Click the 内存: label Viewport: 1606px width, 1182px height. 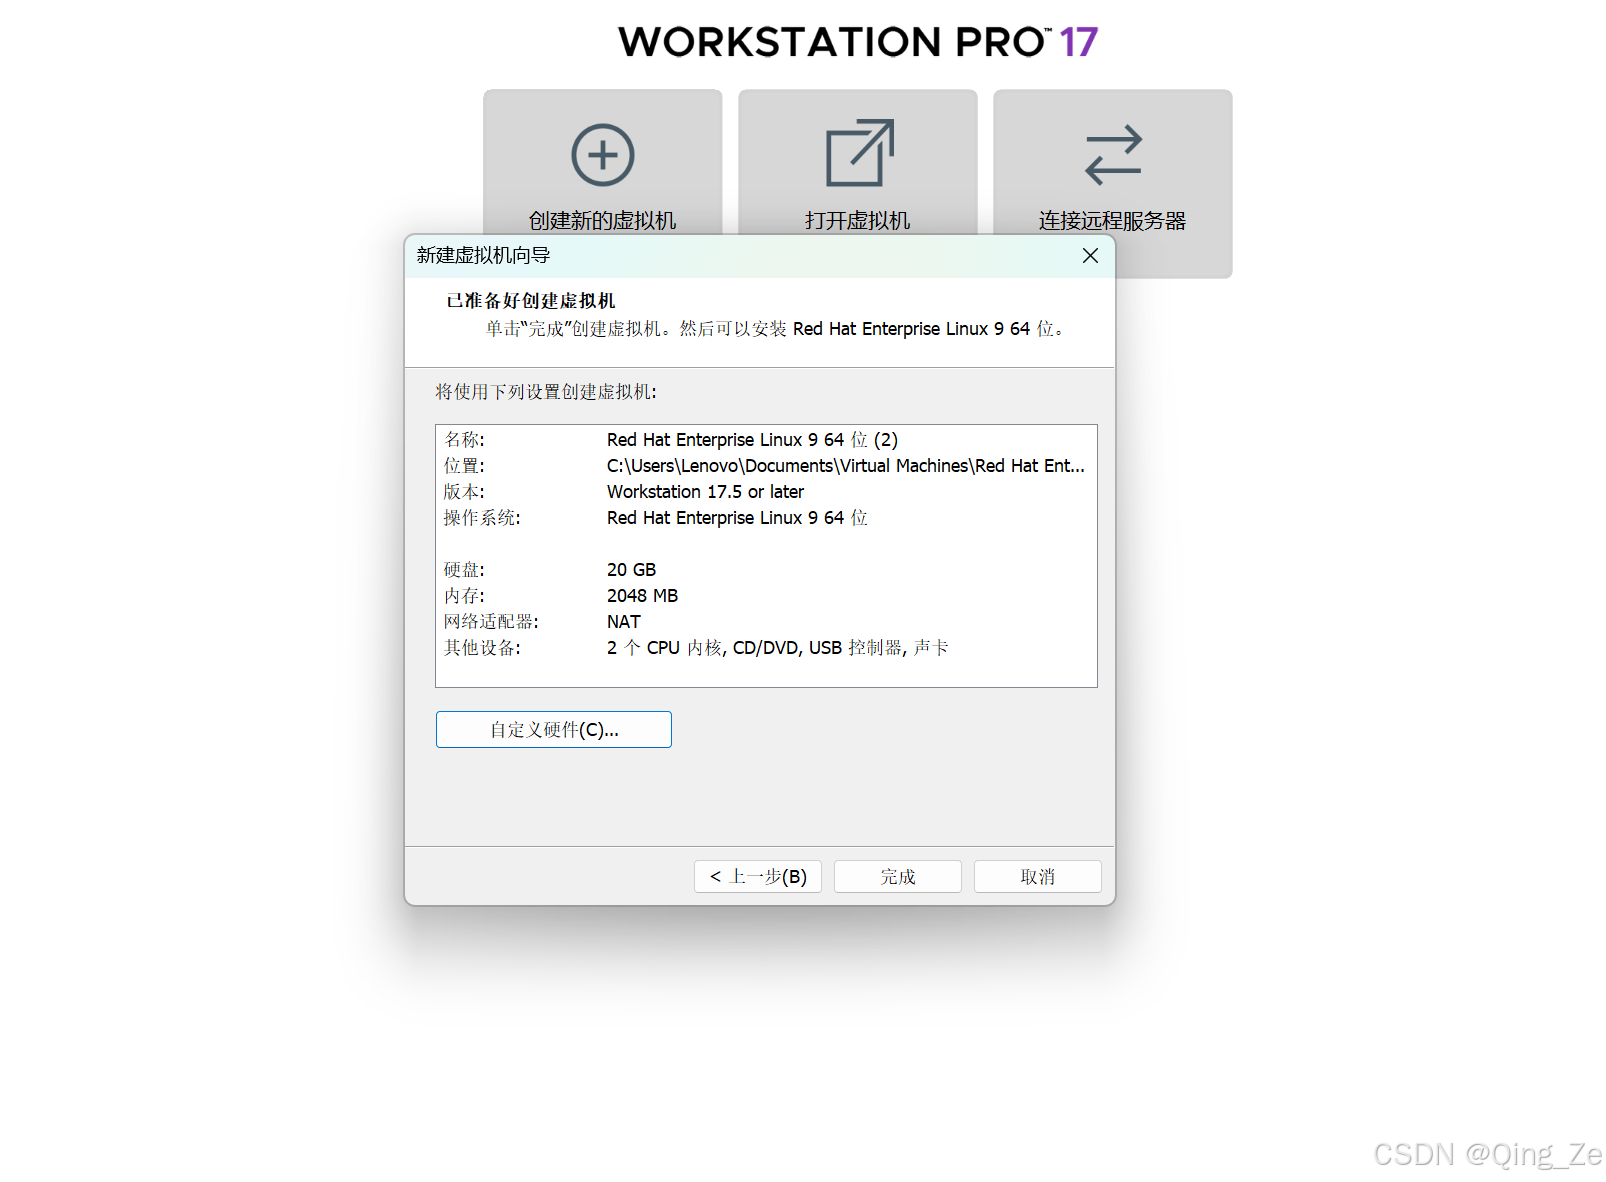464,596
